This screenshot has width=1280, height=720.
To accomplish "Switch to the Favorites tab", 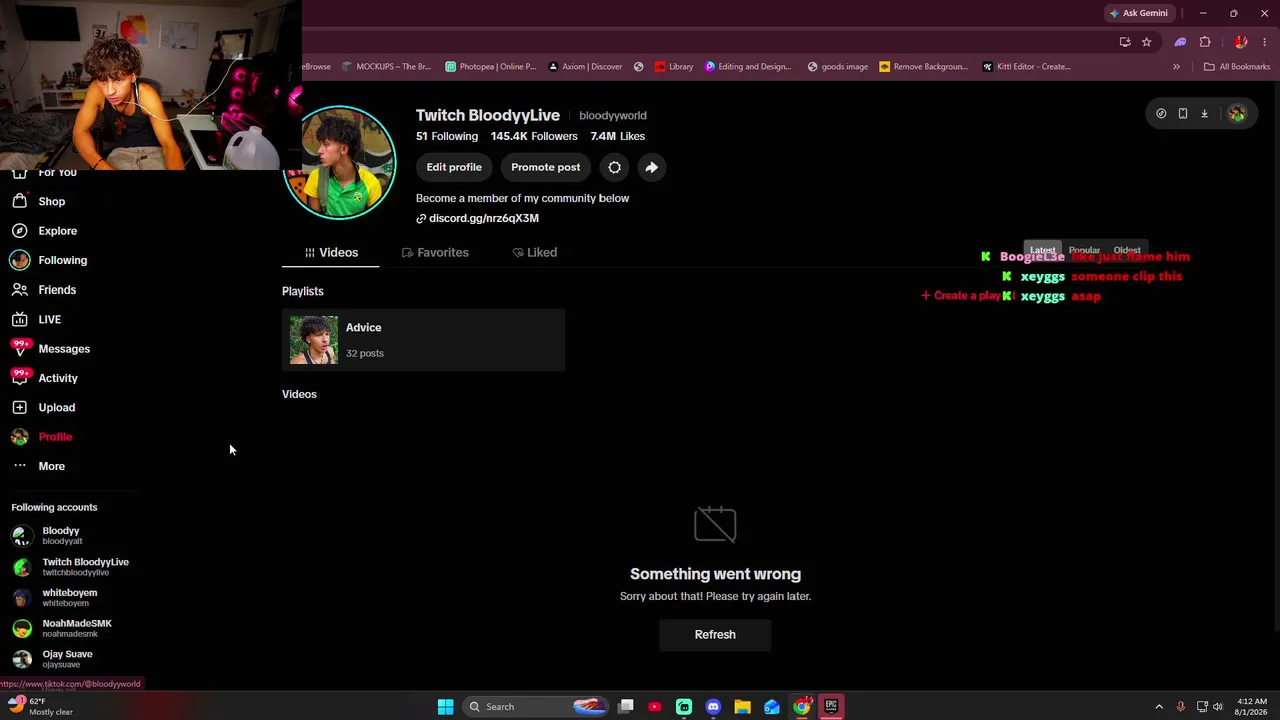I will click(x=435, y=252).
